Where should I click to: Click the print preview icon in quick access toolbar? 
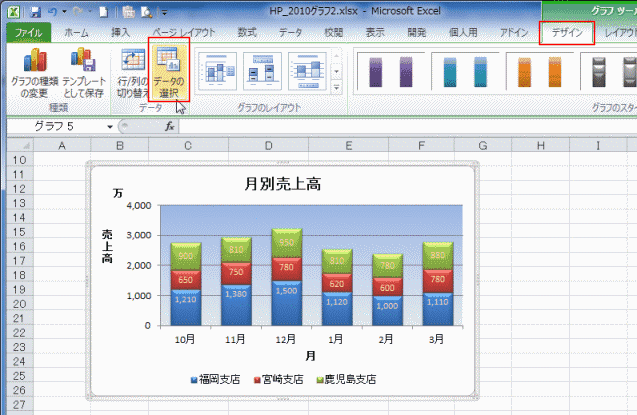click(x=146, y=12)
